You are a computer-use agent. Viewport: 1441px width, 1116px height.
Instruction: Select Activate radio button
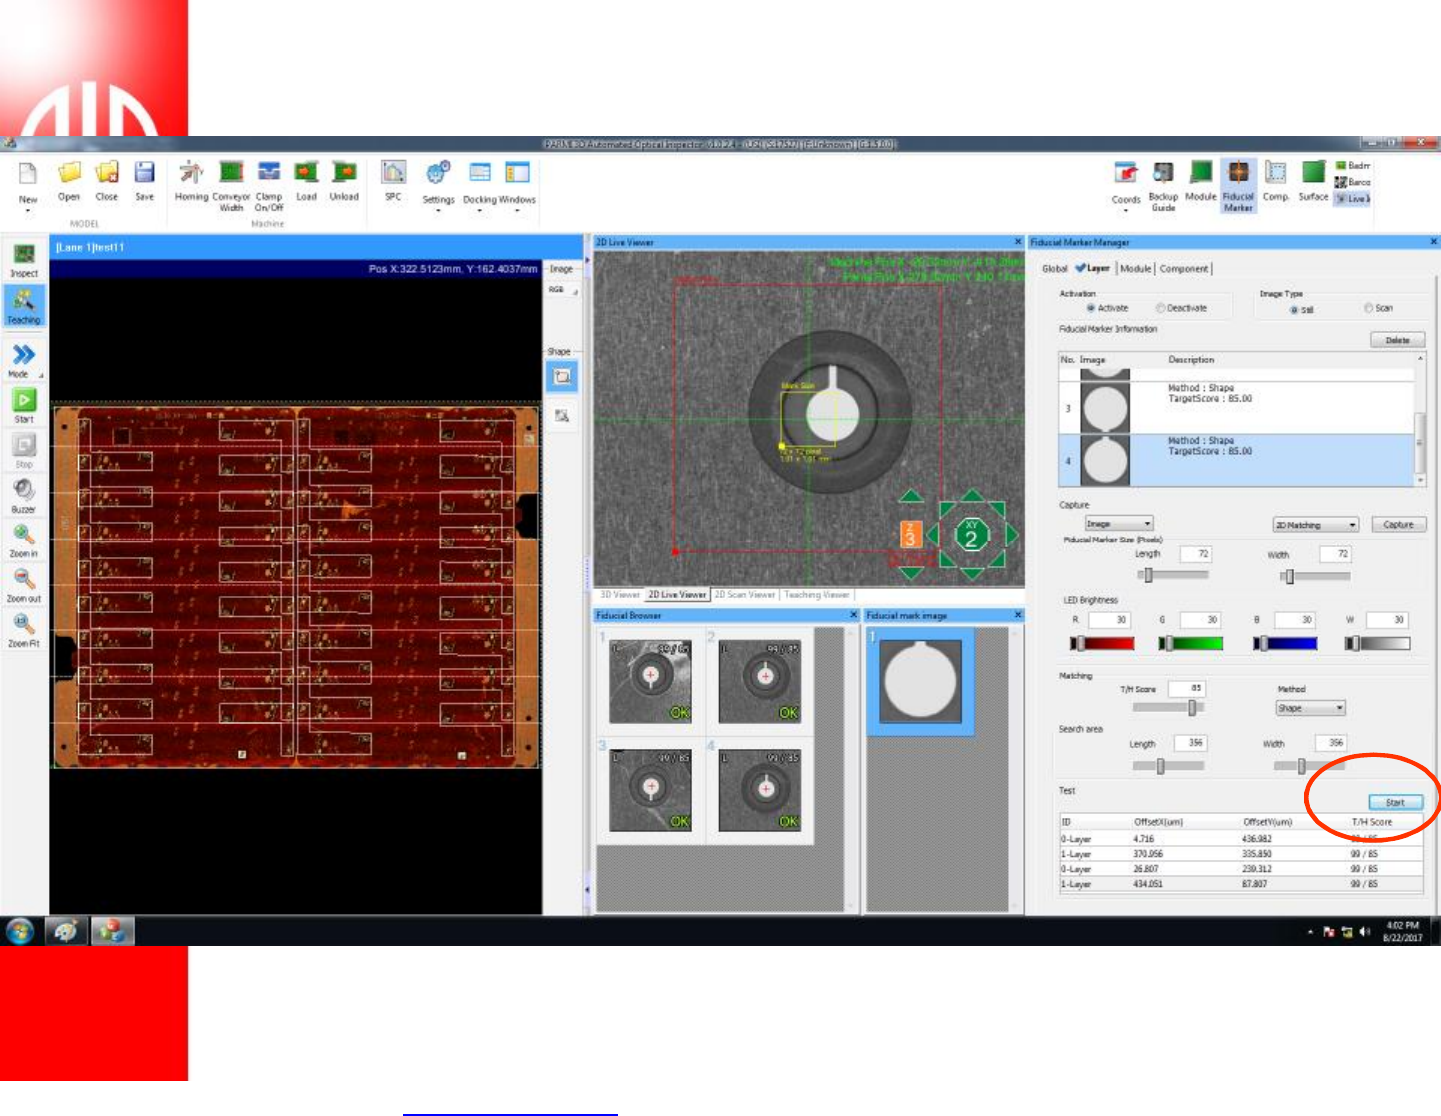click(1091, 308)
